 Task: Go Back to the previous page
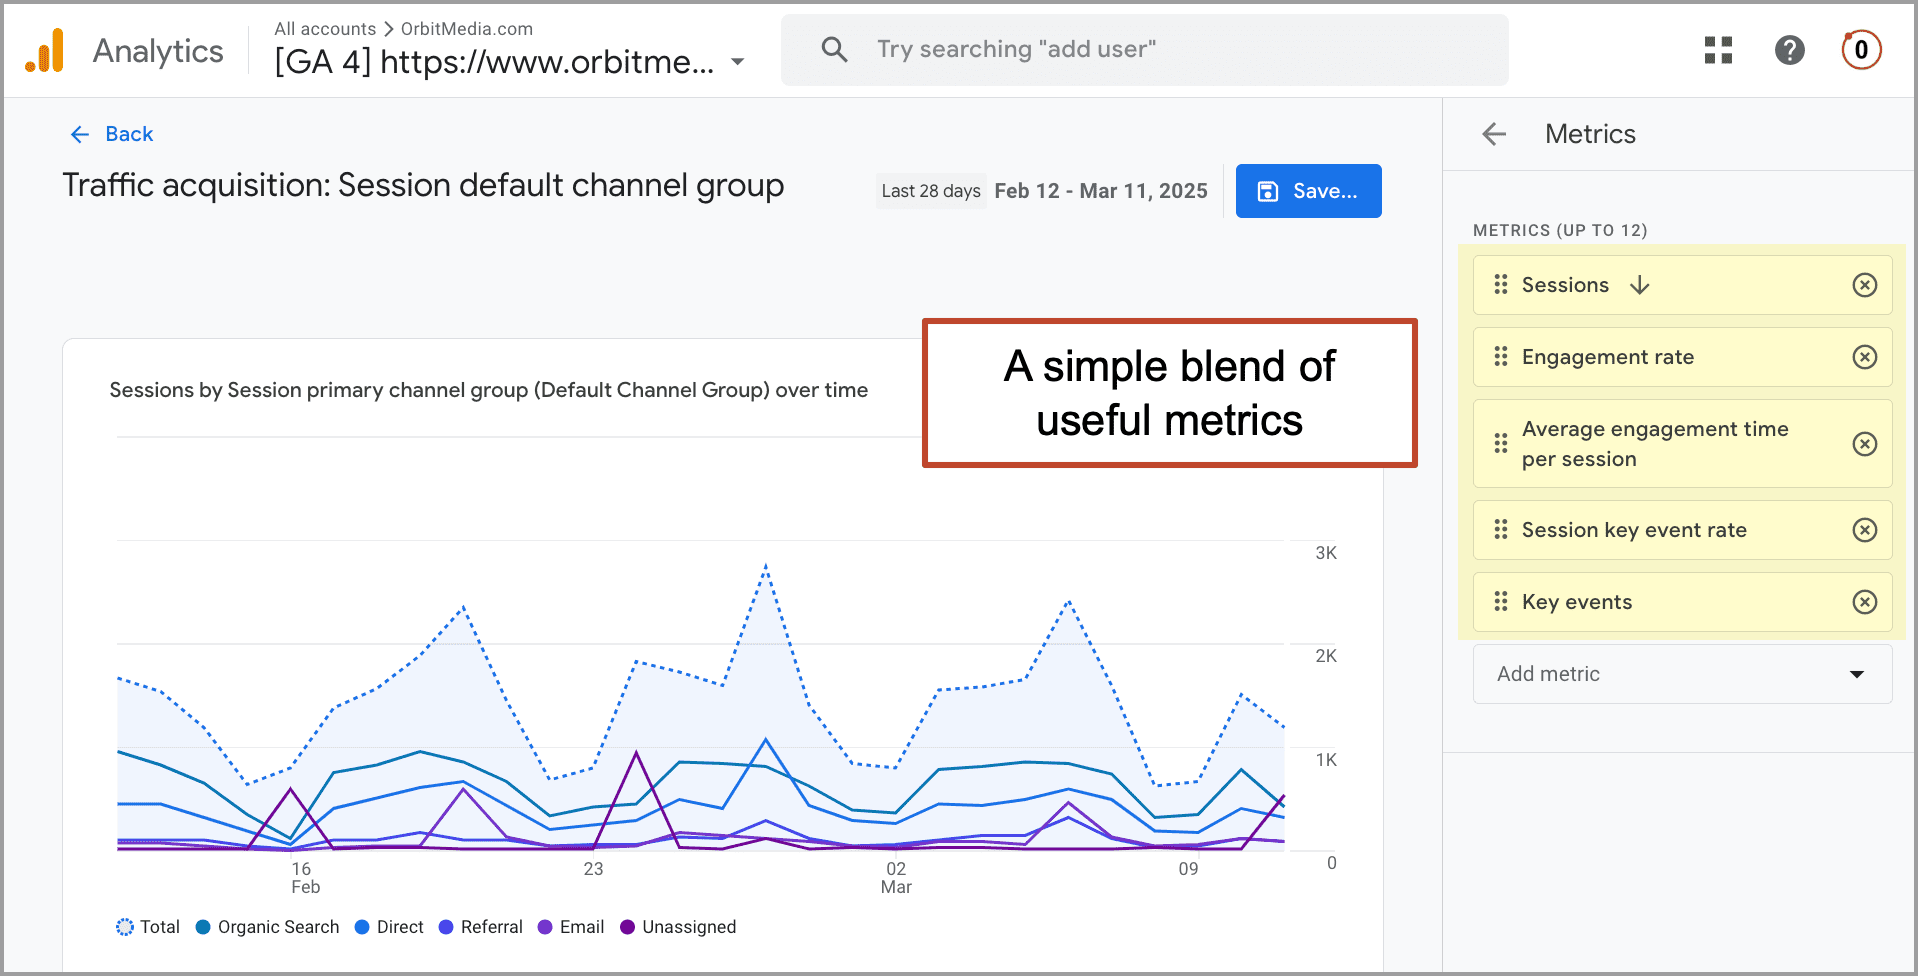(111, 134)
